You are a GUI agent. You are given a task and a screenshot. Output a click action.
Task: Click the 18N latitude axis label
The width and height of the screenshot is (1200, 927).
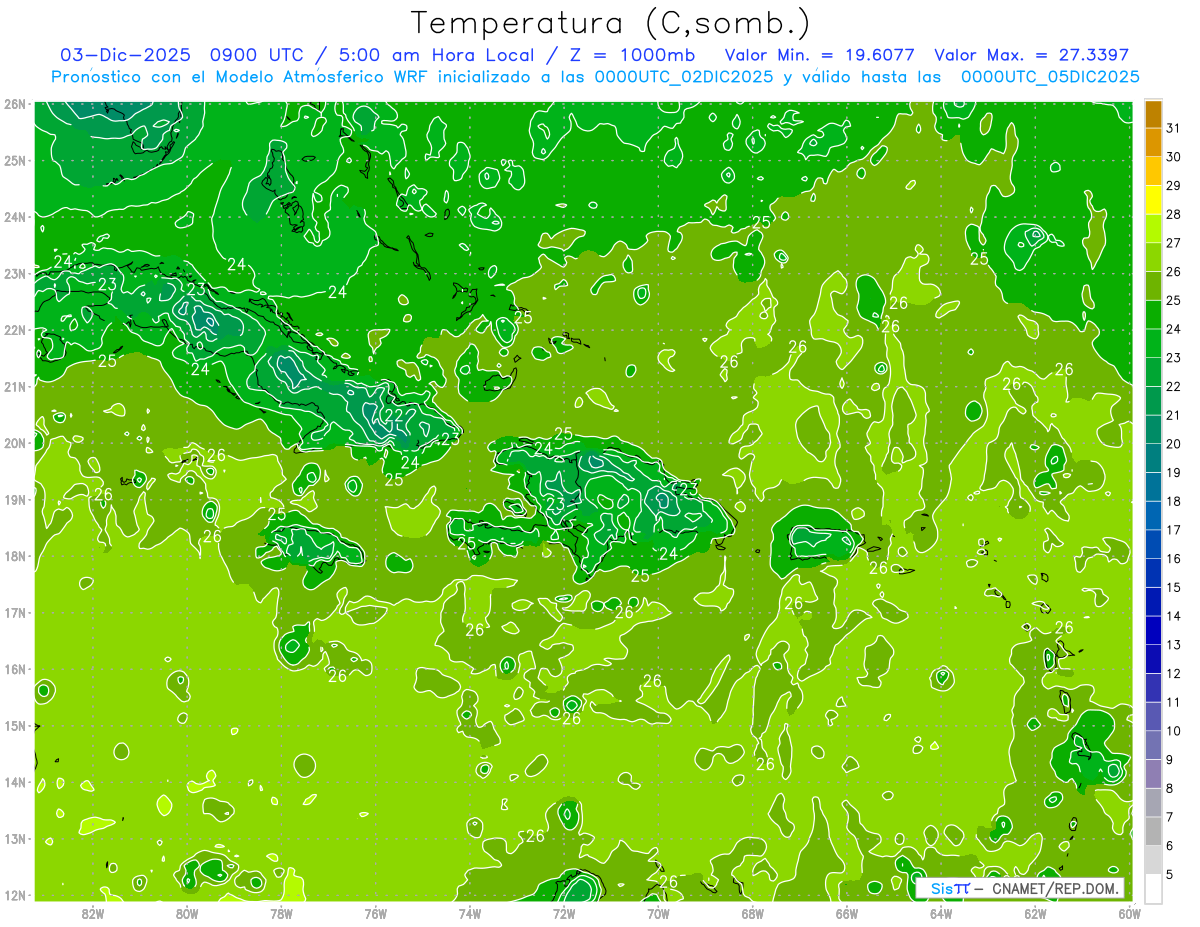pyautogui.click(x=14, y=556)
